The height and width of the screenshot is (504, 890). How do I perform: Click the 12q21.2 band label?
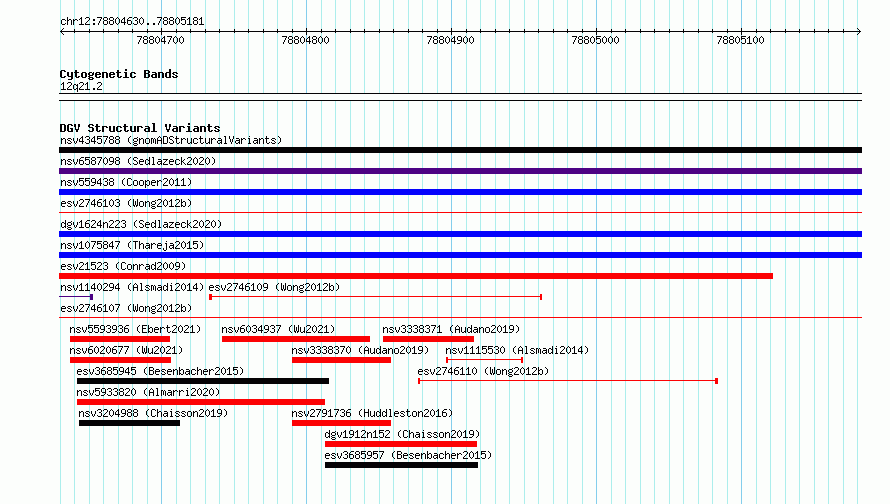tap(81, 86)
